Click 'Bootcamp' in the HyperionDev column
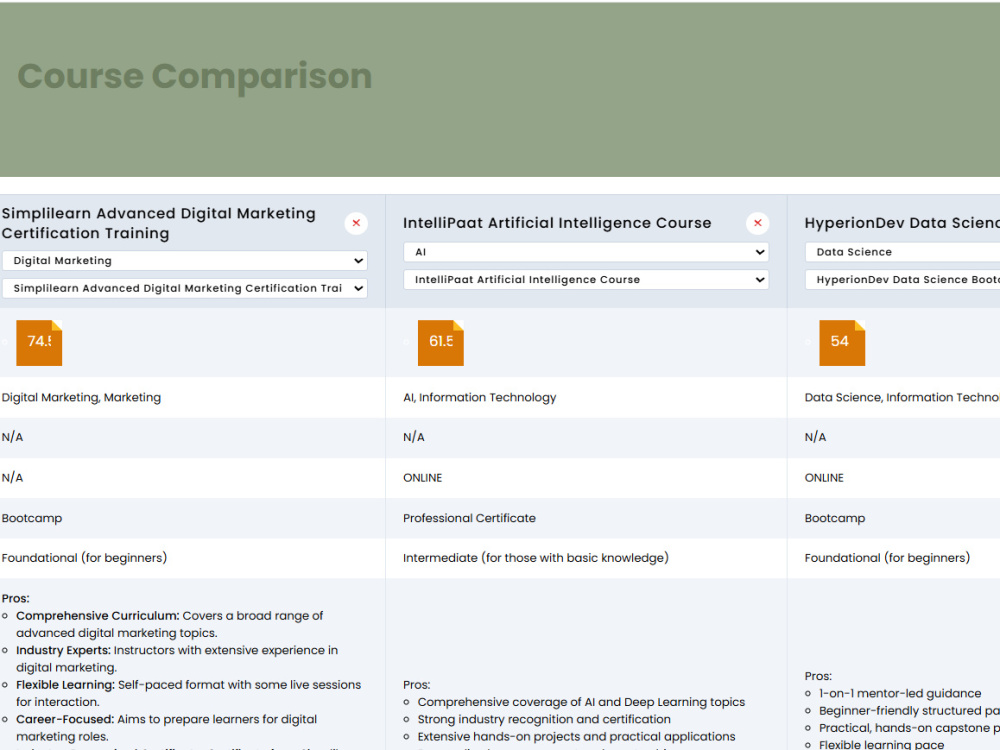 (x=835, y=518)
